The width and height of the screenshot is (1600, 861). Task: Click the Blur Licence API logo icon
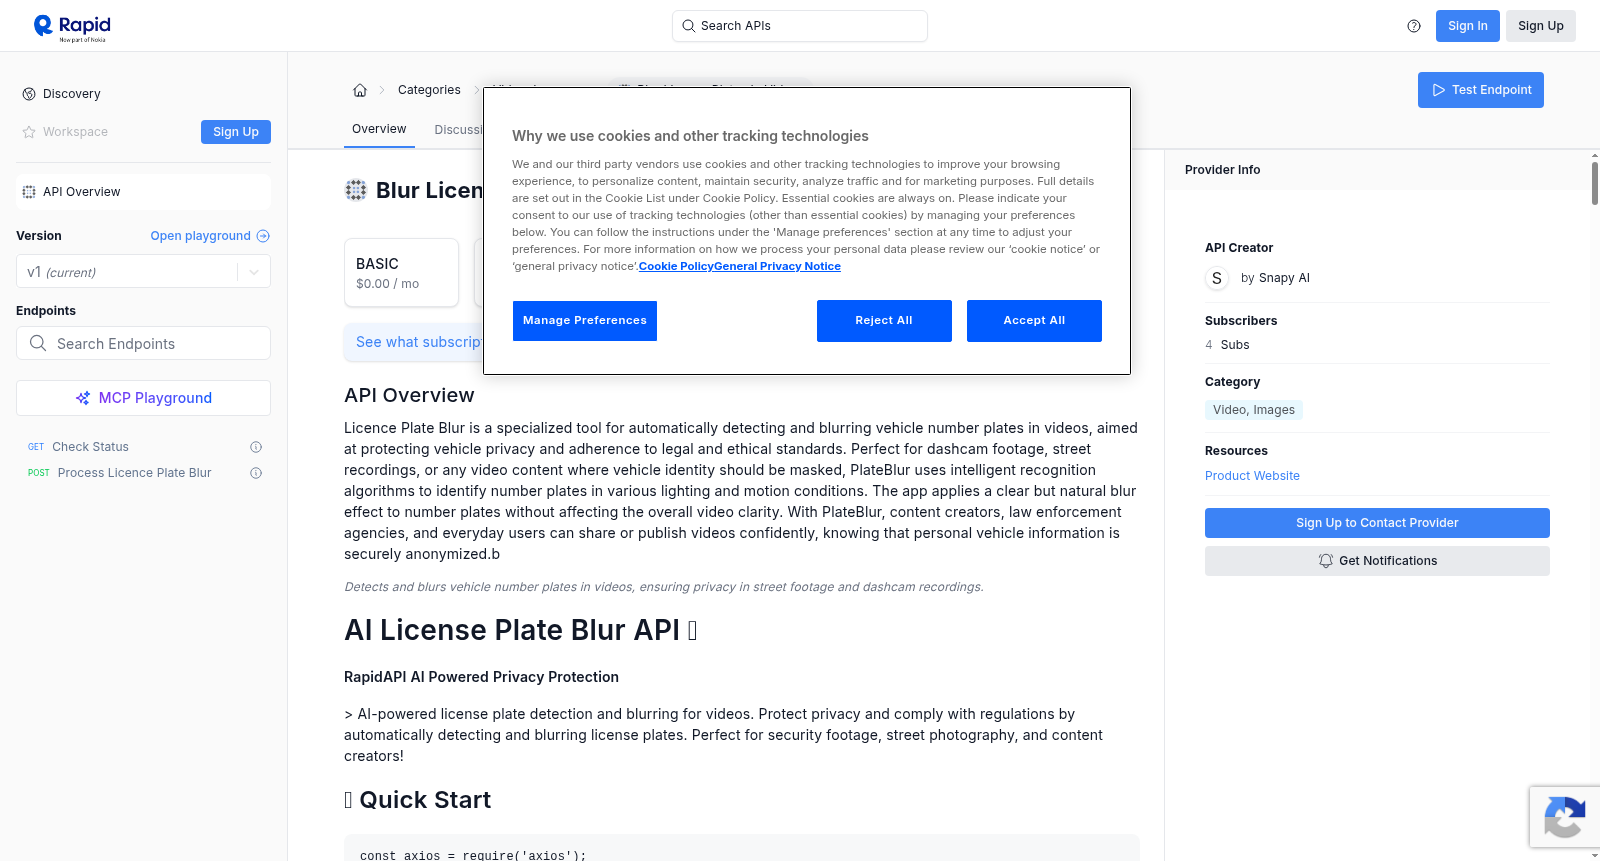pyautogui.click(x=356, y=190)
